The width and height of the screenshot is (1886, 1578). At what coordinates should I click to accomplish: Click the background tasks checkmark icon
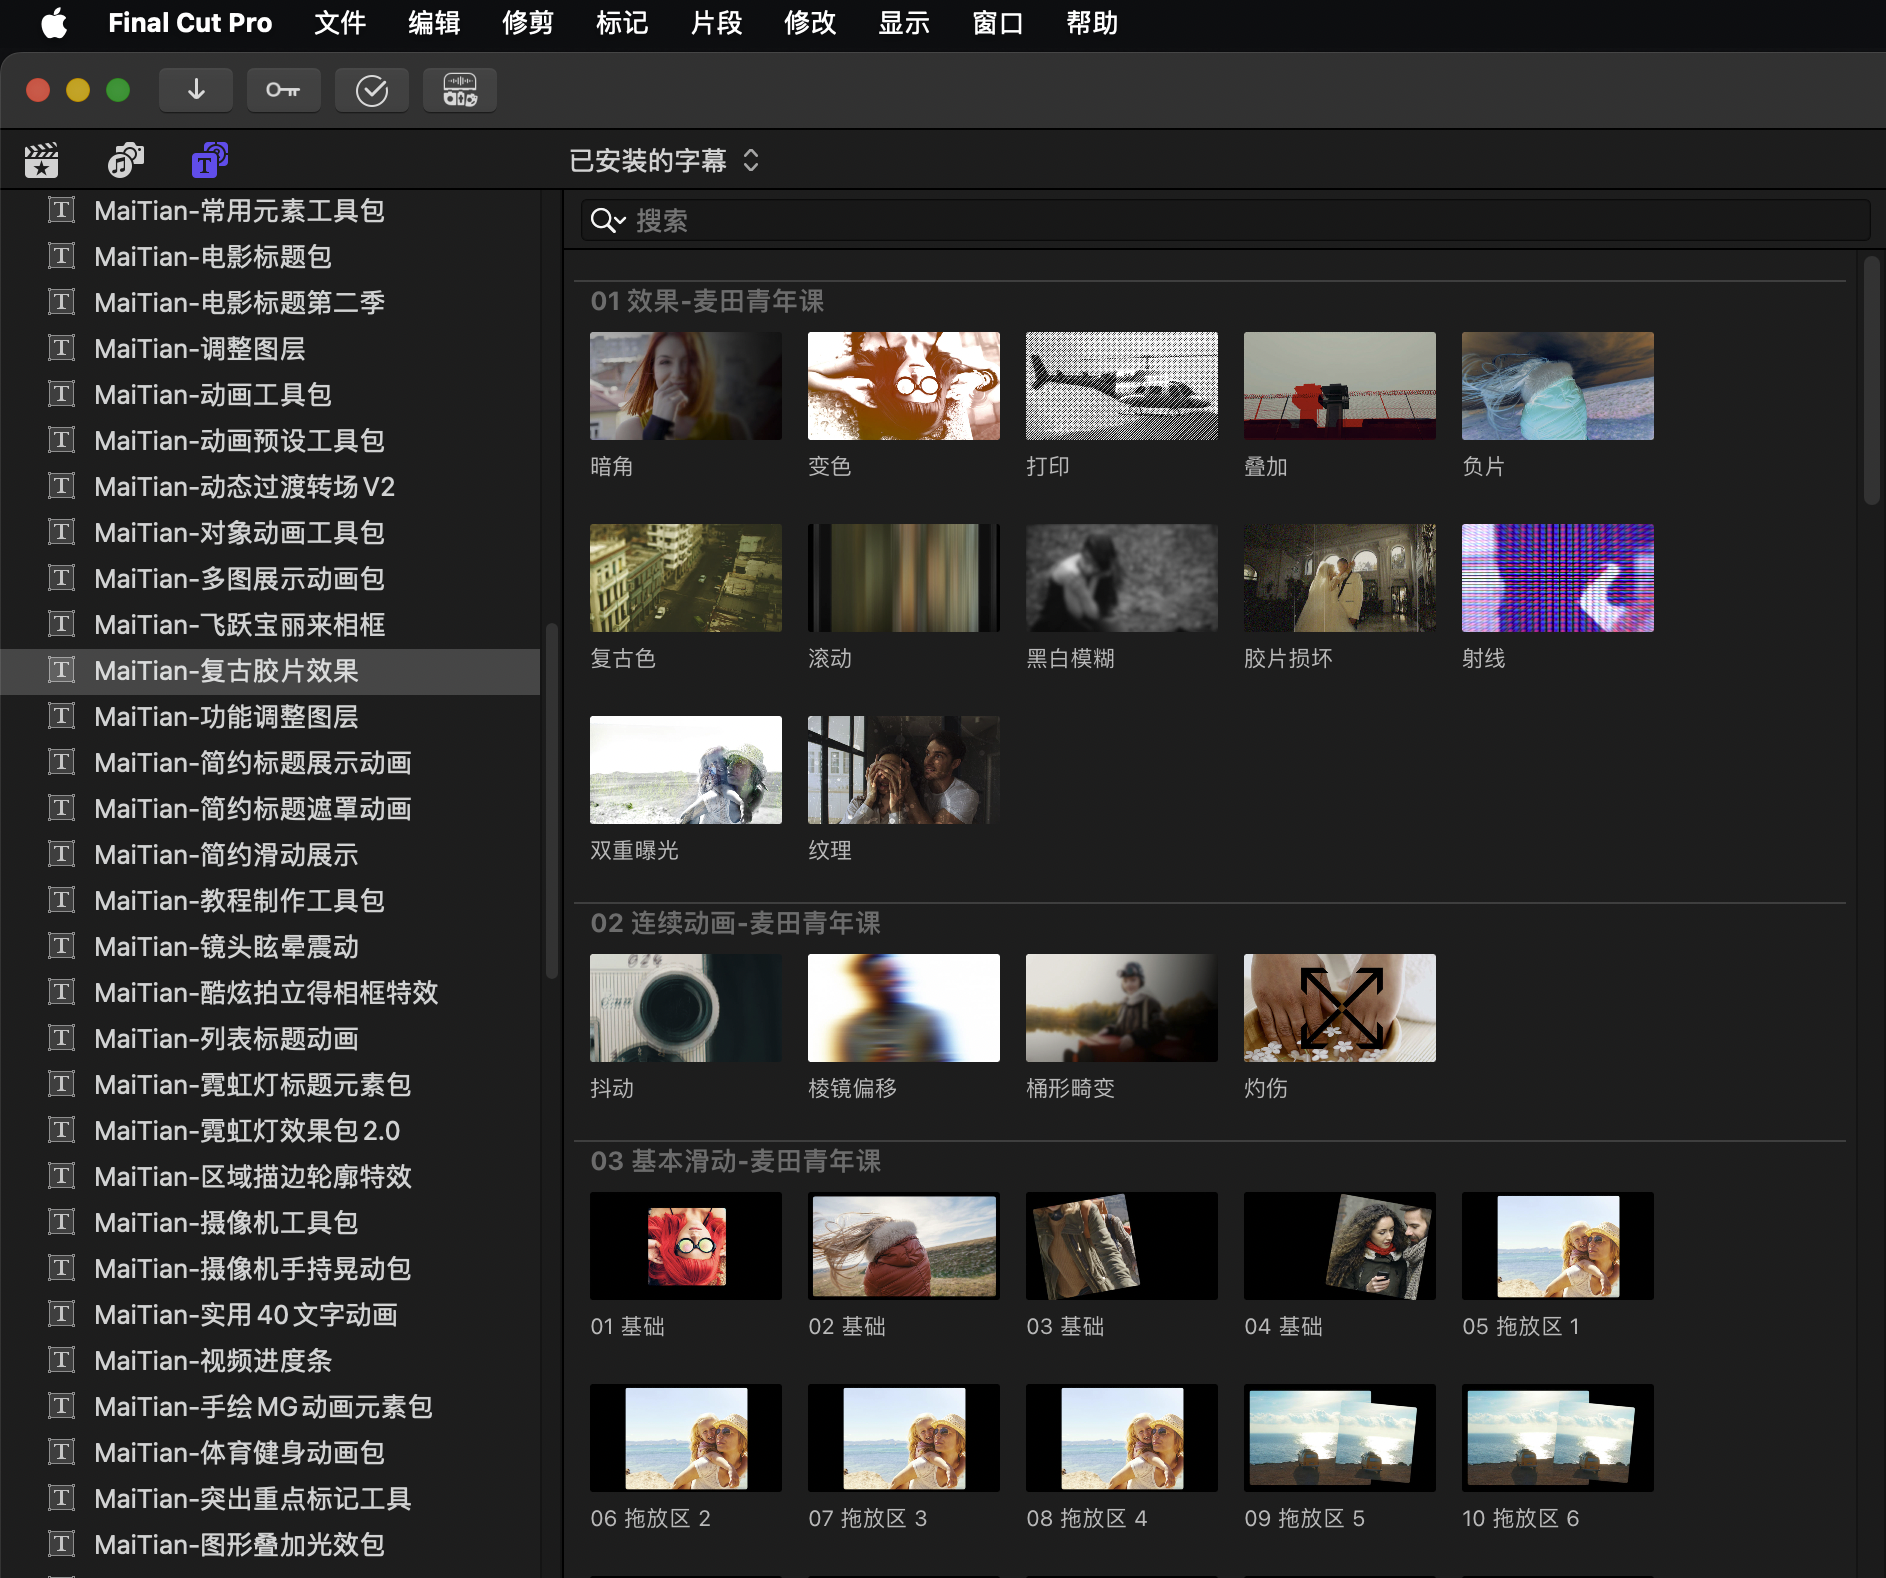pos(372,90)
